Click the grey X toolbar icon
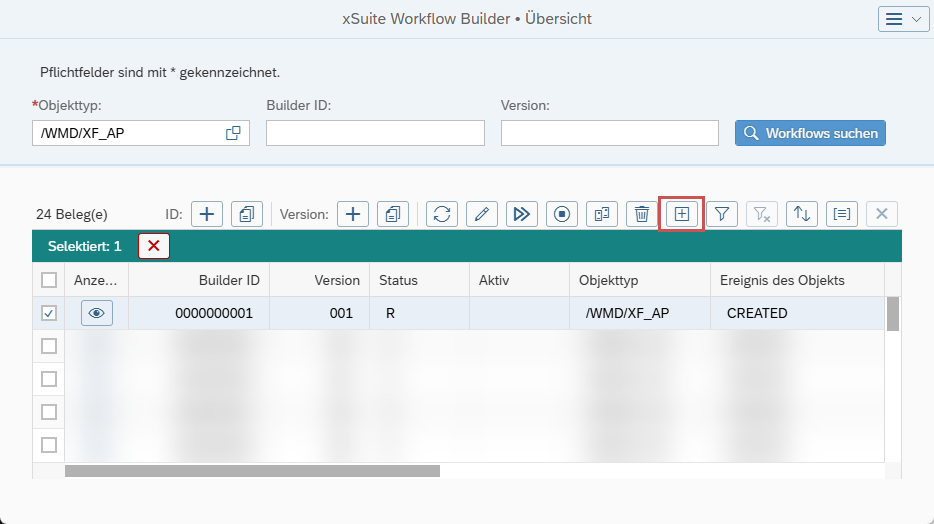The image size is (934, 524). coord(882,214)
